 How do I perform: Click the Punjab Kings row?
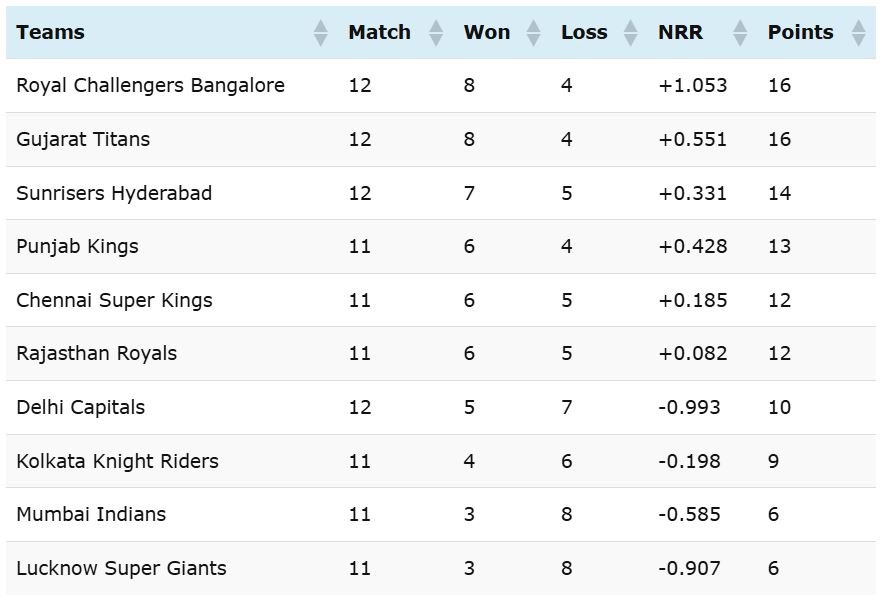tap(441, 247)
